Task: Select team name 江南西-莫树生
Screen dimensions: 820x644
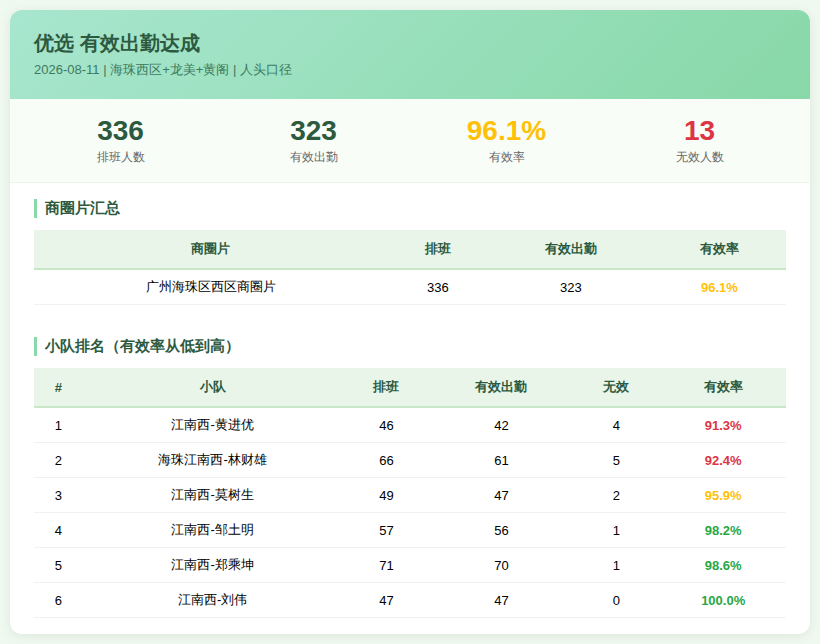Action: (x=212, y=495)
